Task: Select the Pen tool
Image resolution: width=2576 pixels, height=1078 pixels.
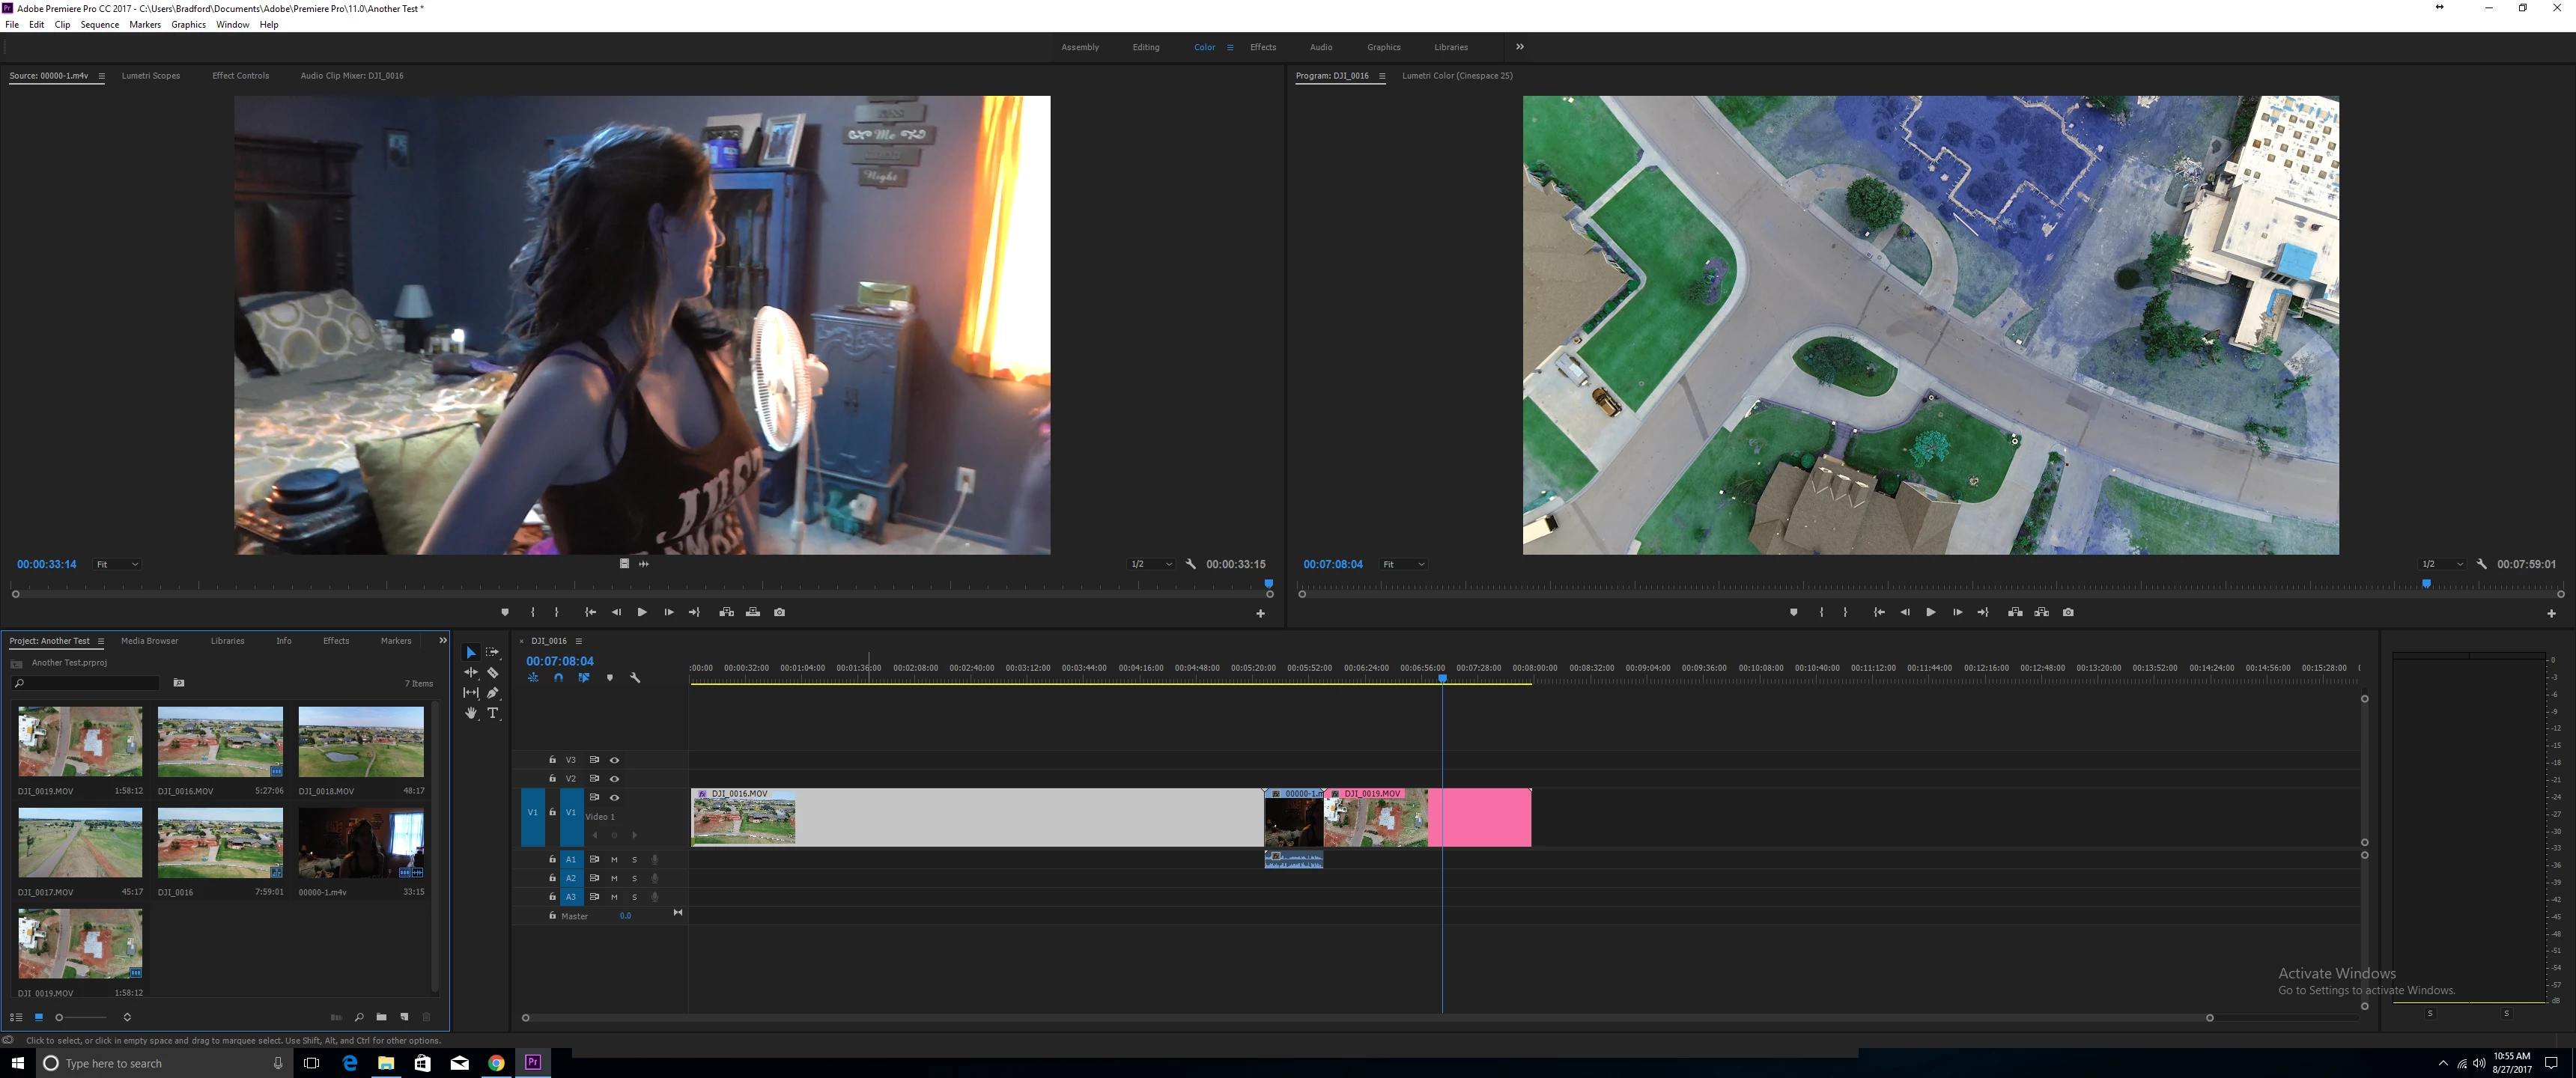Action: (x=493, y=693)
